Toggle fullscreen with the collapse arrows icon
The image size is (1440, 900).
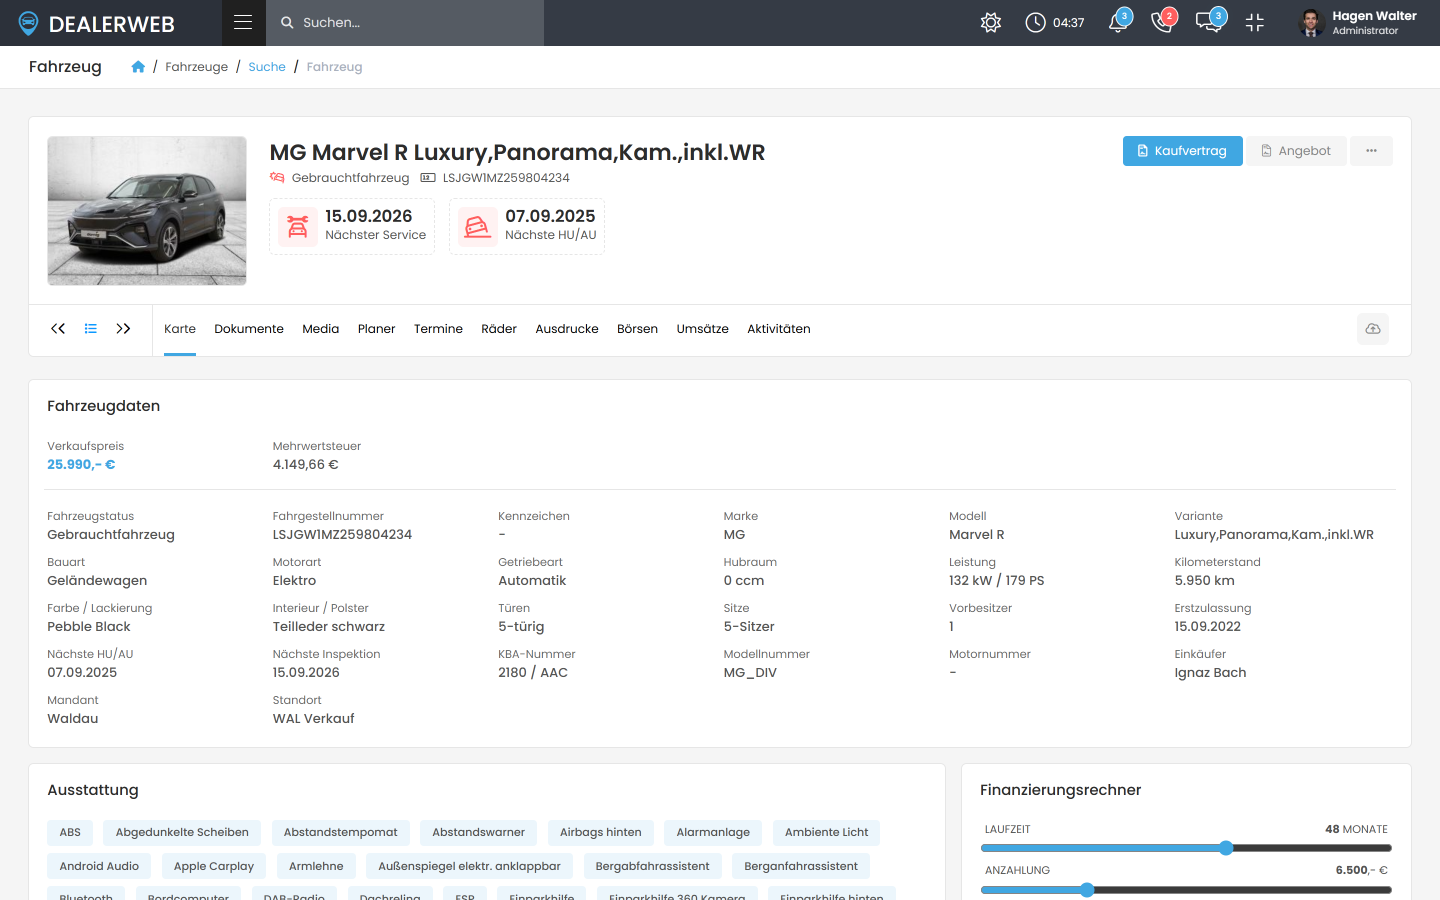point(1255,23)
